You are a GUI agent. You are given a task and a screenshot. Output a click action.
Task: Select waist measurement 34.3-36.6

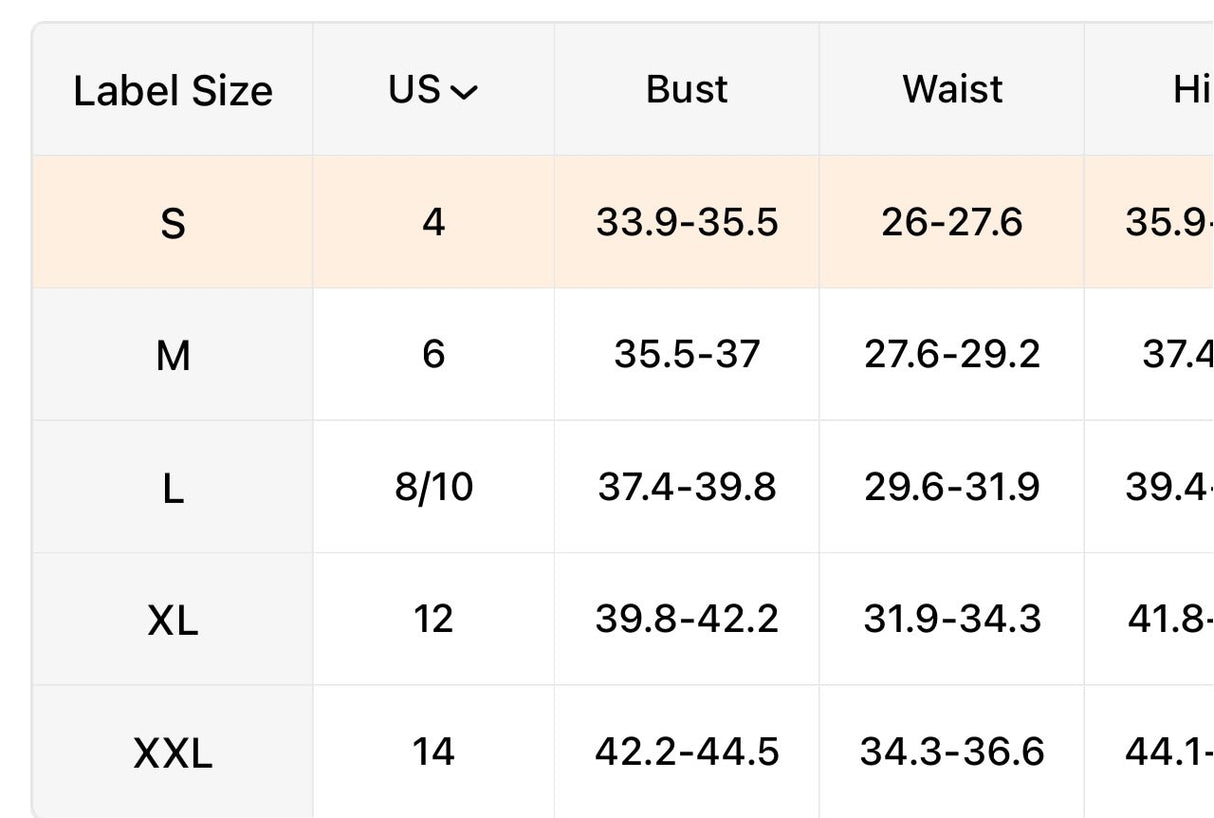pyautogui.click(x=952, y=751)
